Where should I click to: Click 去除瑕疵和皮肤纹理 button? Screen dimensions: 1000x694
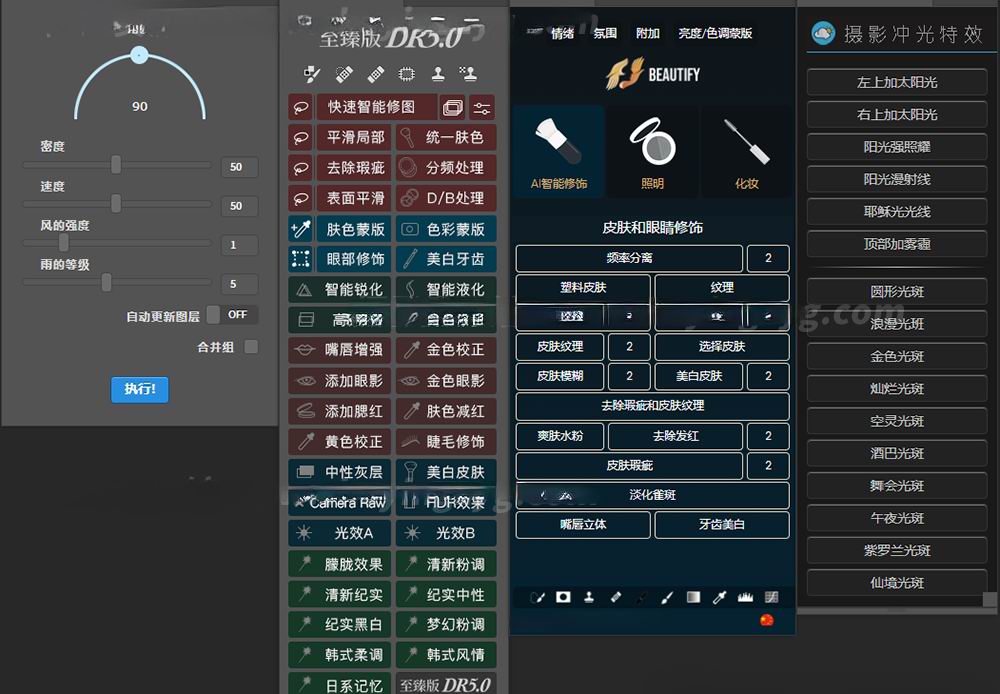click(x=652, y=406)
